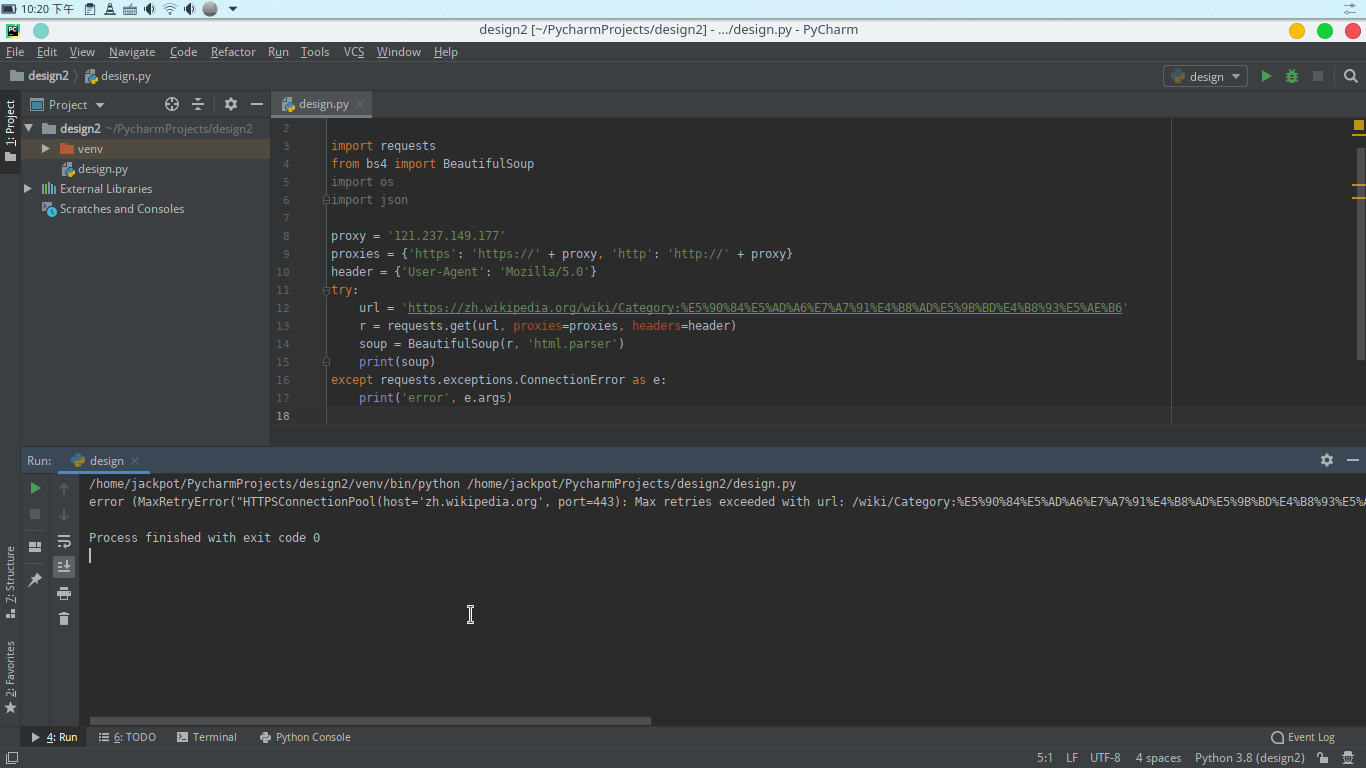This screenshot has height=768, width=1366.
Task: Open the File menu
Action: tap(15, 52)
